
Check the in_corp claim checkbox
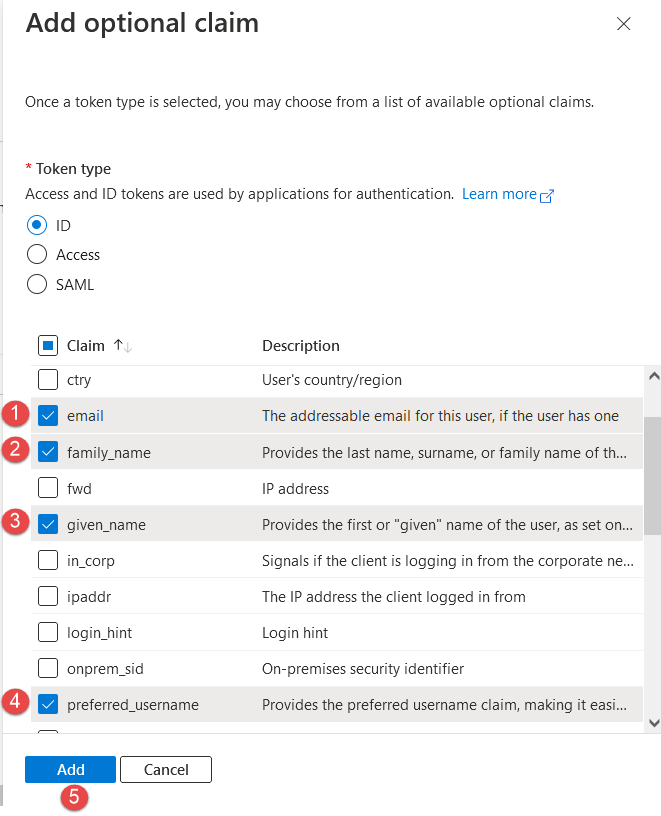[x=48, y=560]
